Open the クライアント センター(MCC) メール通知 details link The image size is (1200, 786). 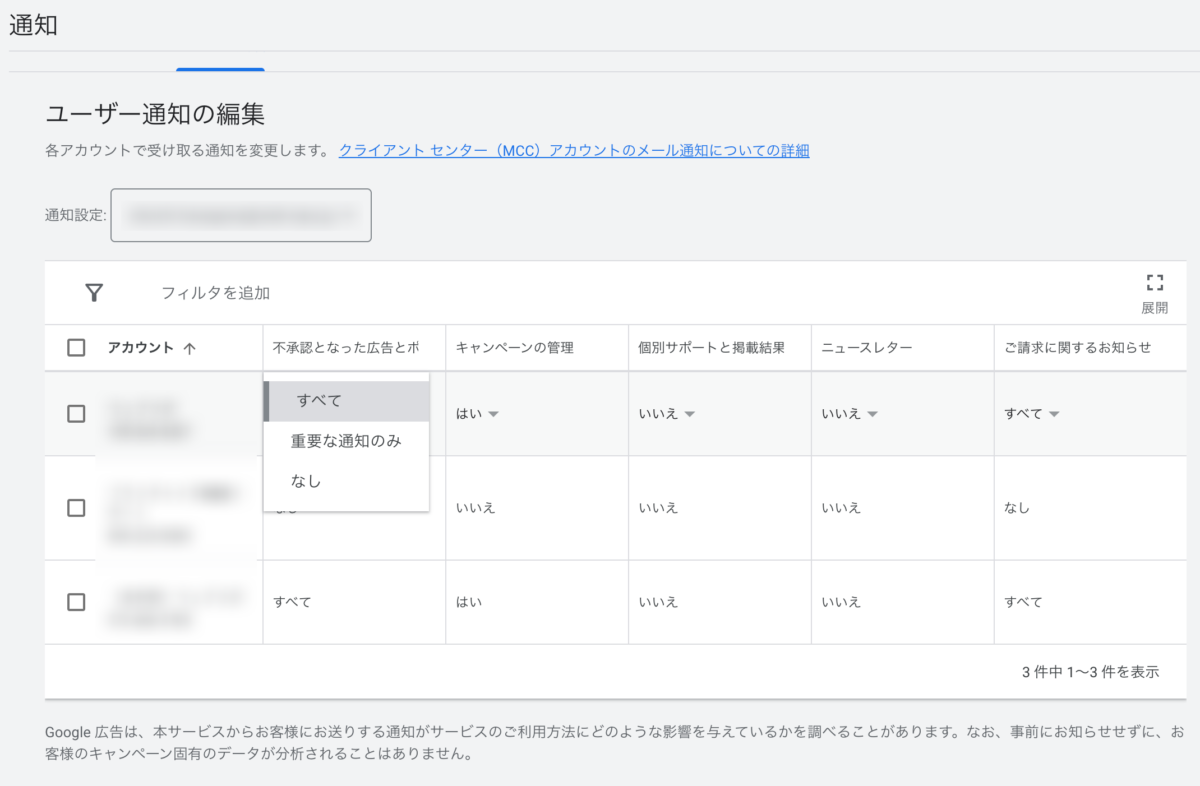point(573,151)
